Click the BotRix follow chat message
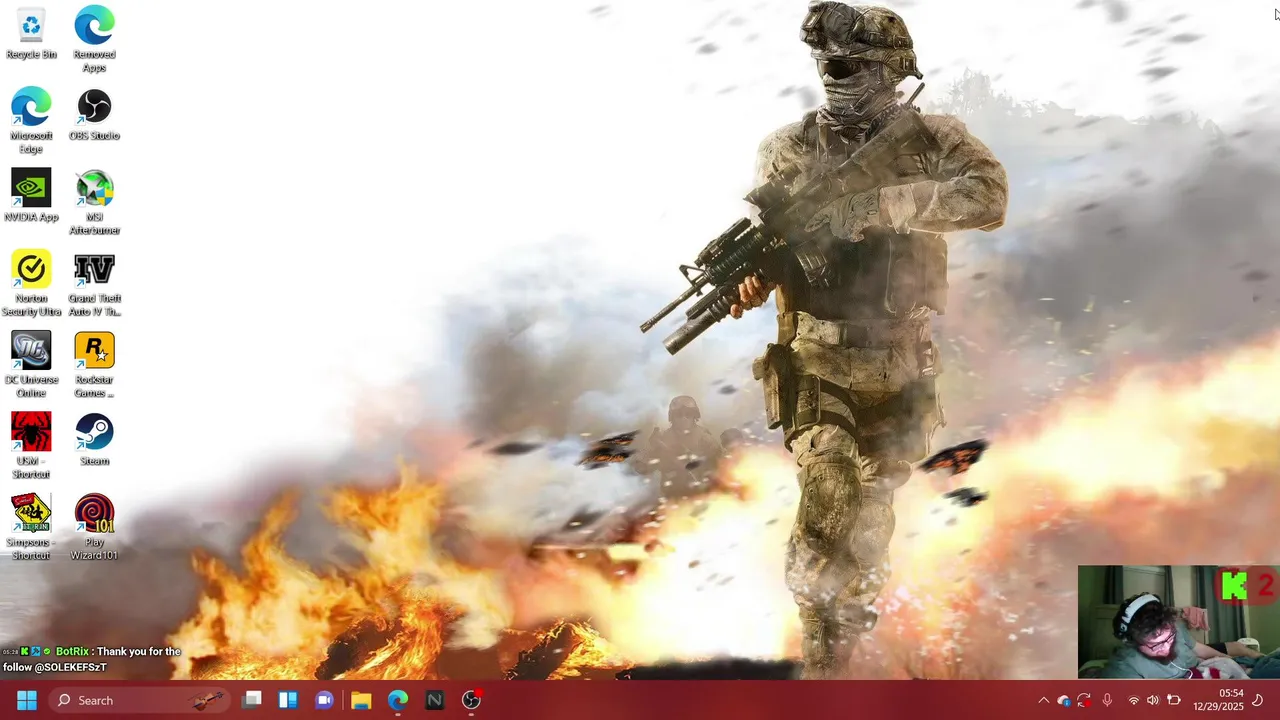The height and width of the screenshot is (720, 1280). tap(91, 659)
